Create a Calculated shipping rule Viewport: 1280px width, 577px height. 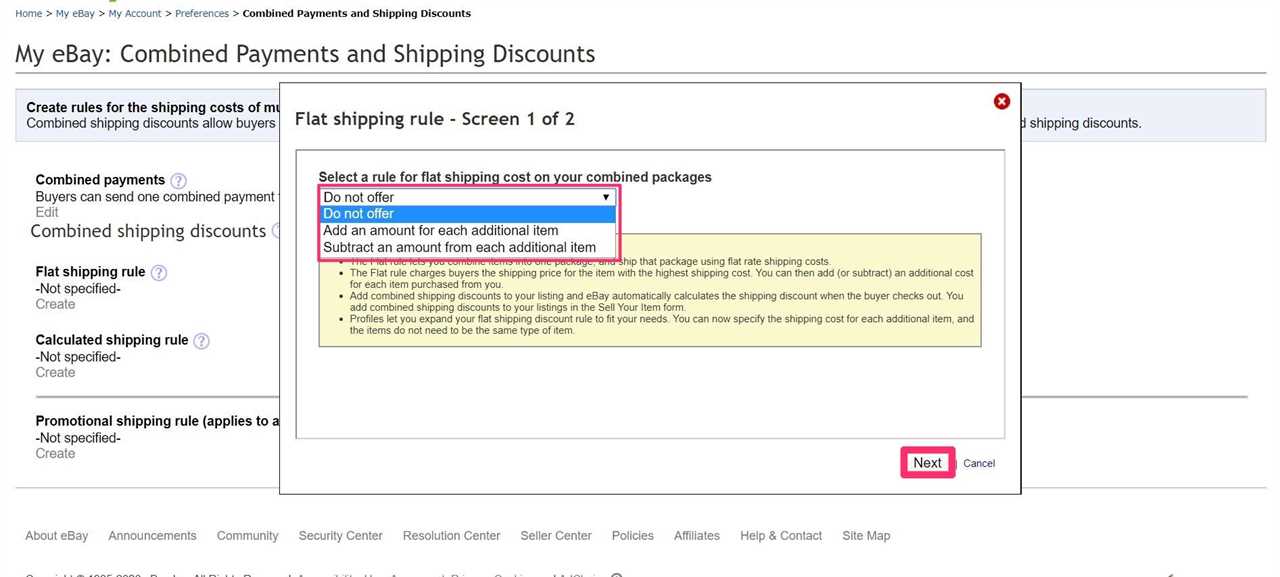54,371
